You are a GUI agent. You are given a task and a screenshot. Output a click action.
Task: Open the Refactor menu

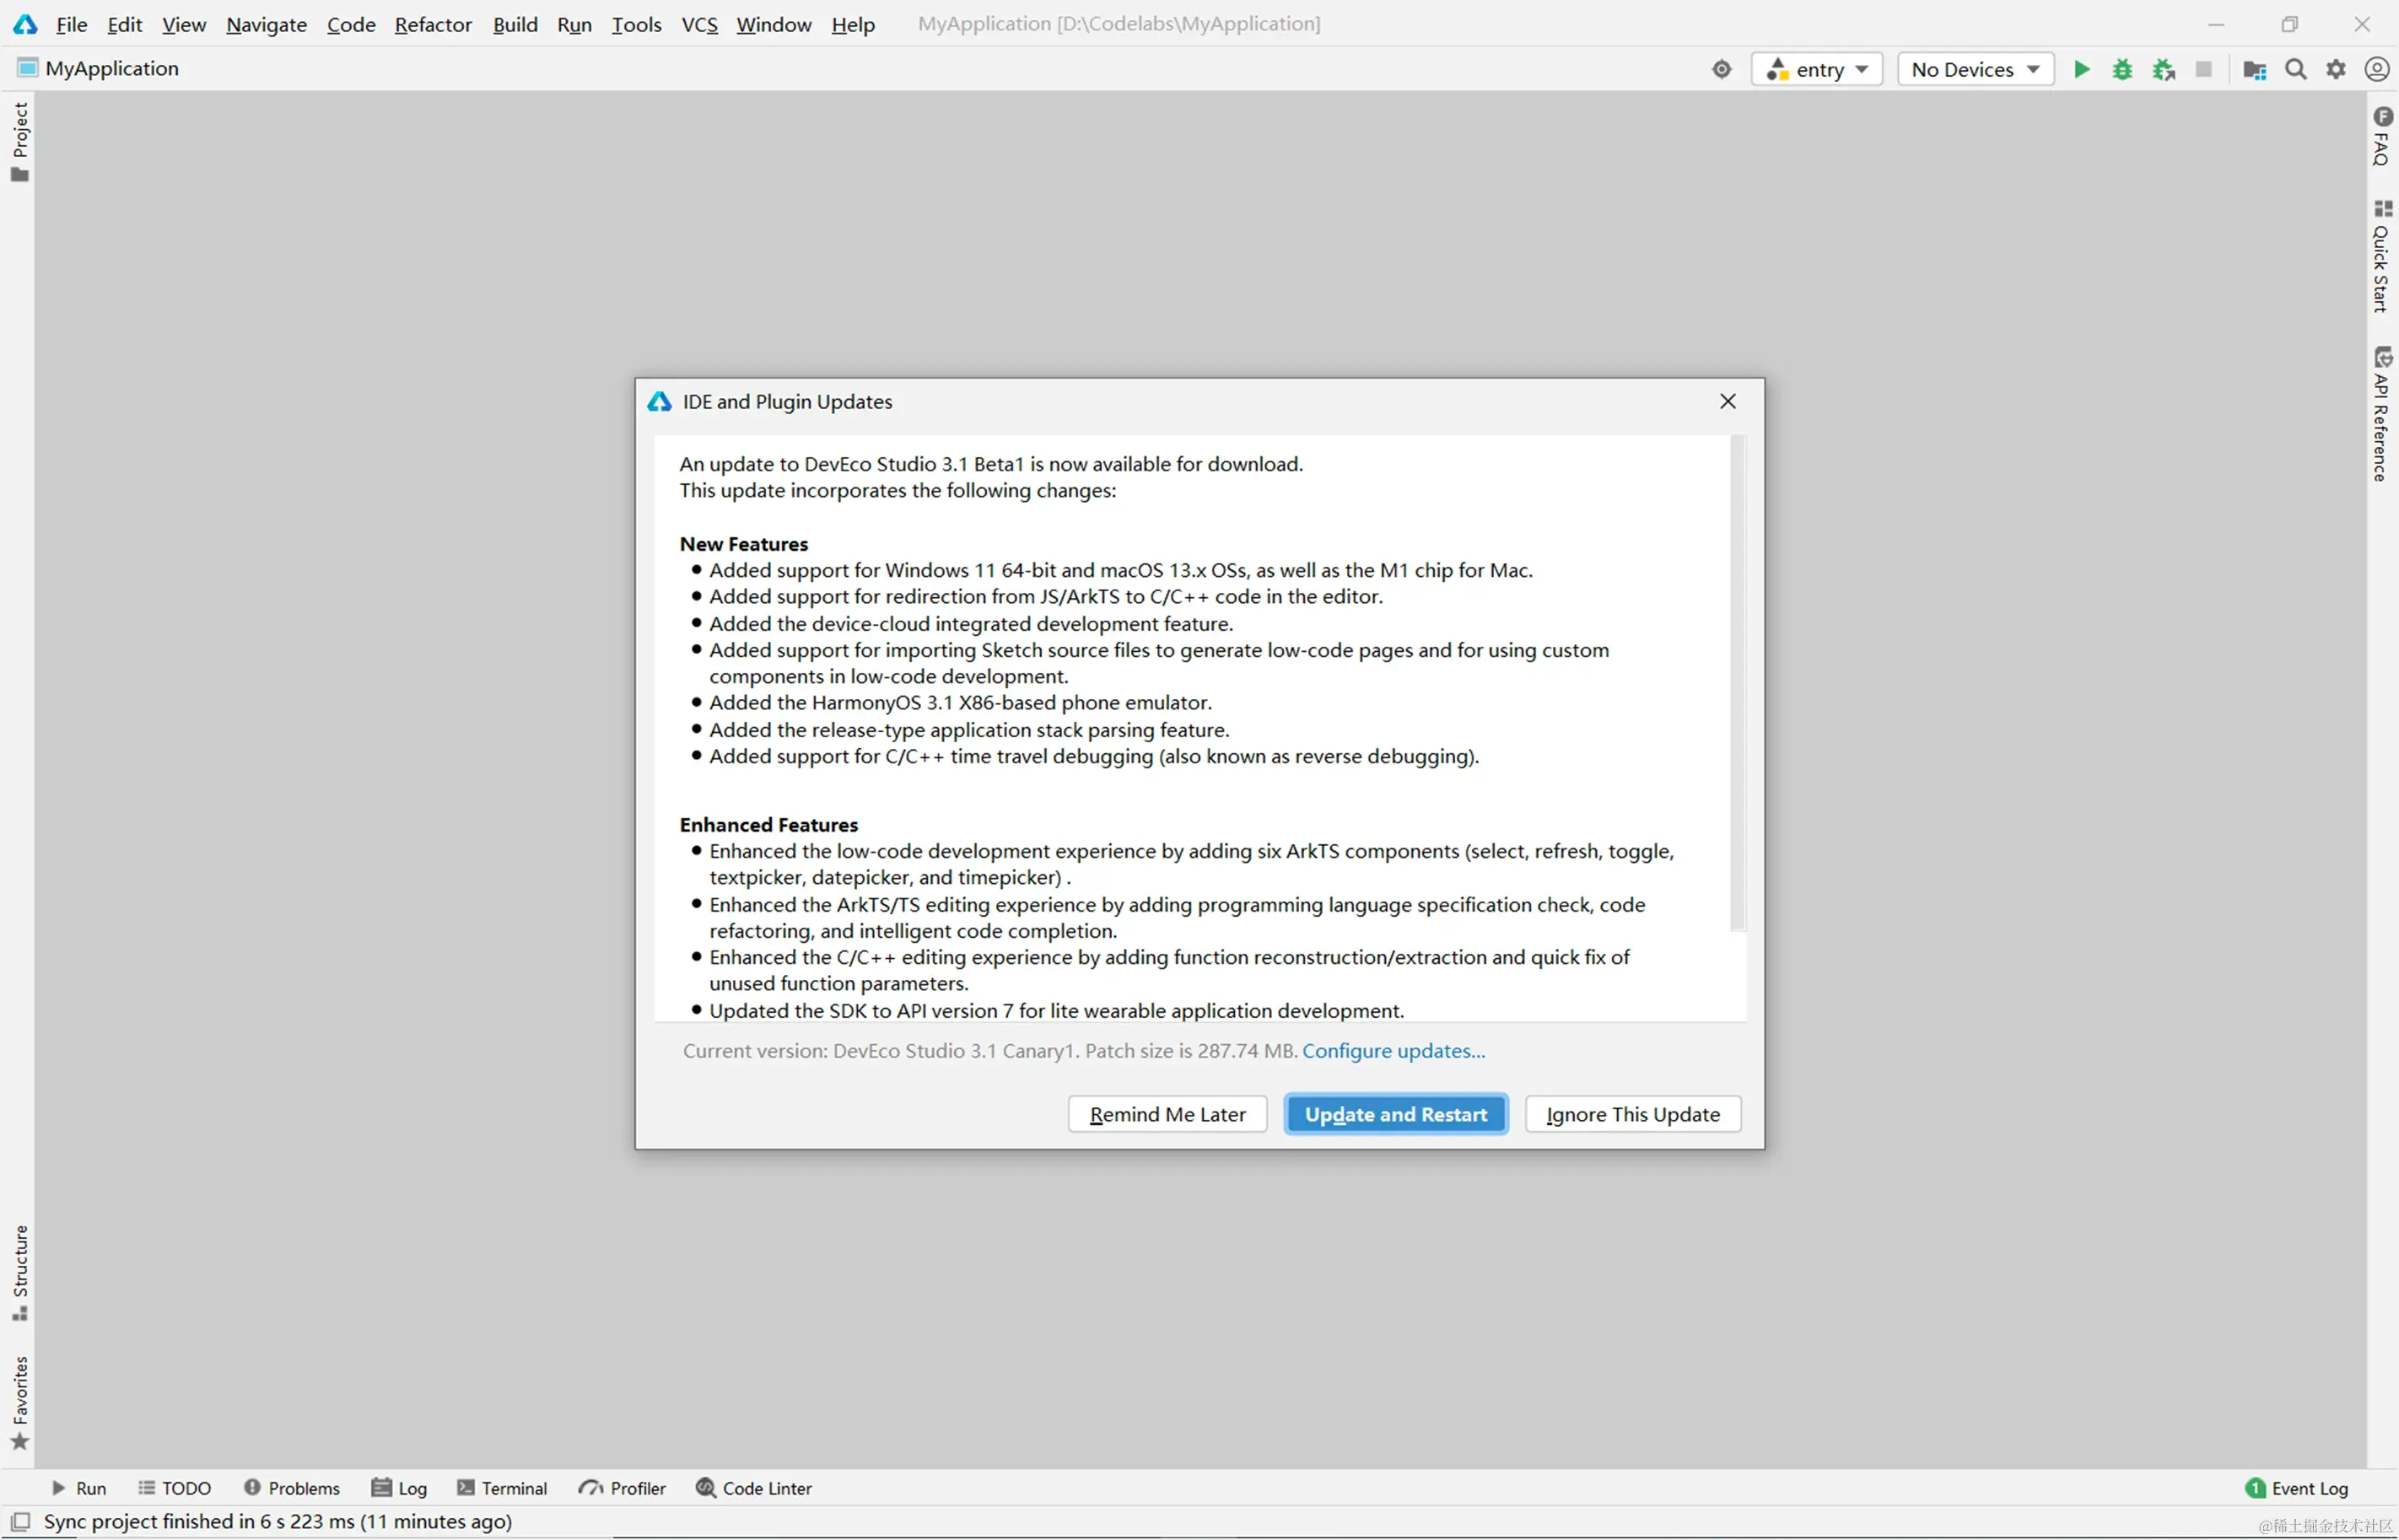(x=432, y=24)
